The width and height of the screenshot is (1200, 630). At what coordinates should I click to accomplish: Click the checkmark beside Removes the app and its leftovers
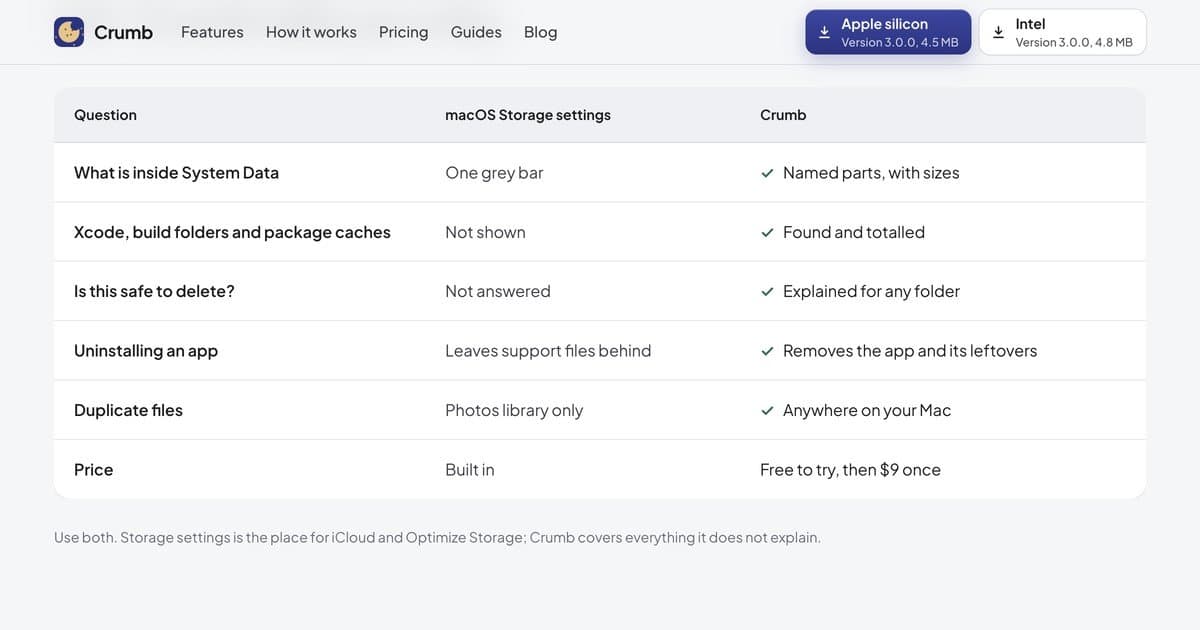coord(767,351)
